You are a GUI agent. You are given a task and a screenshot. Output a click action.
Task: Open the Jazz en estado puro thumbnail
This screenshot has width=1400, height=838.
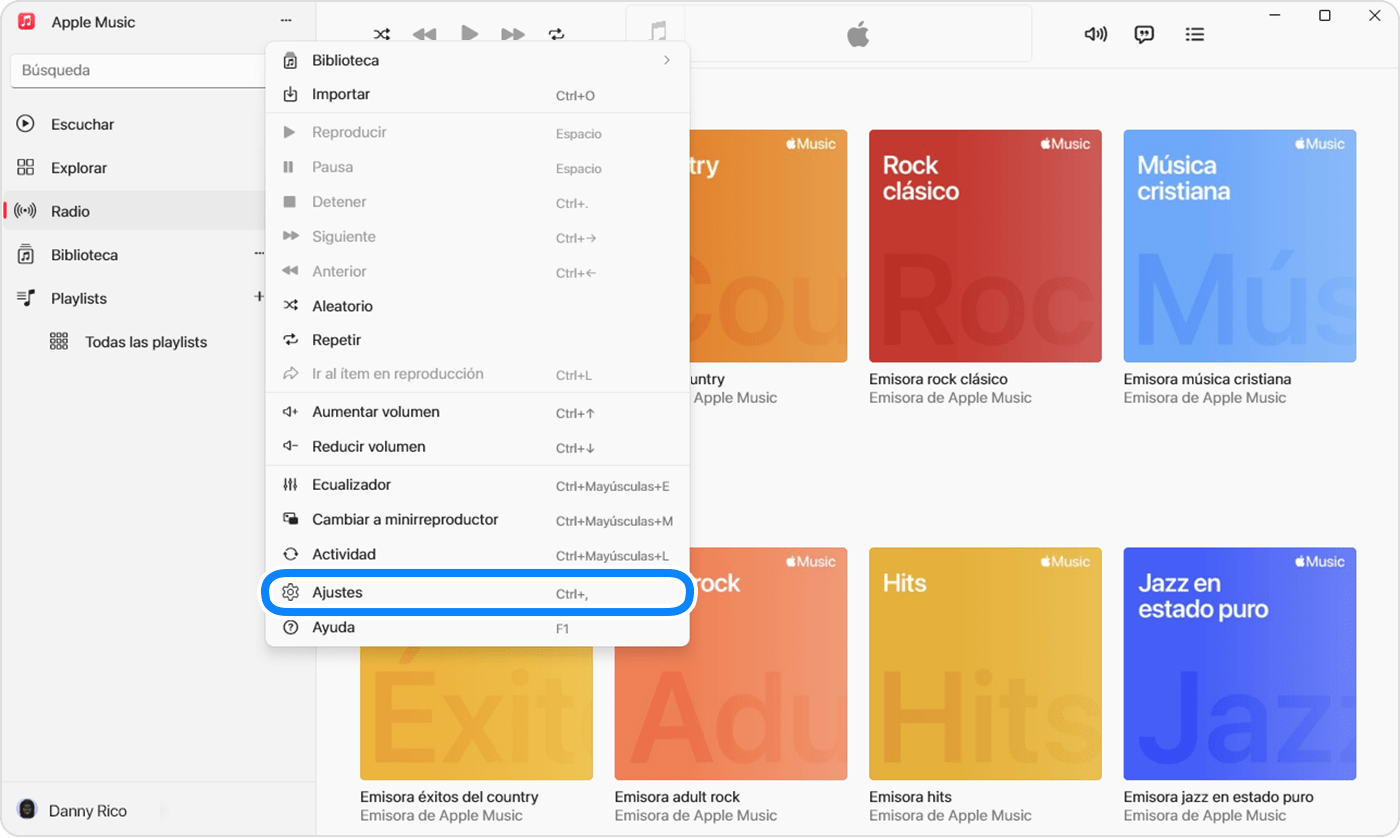point(1240,664)
